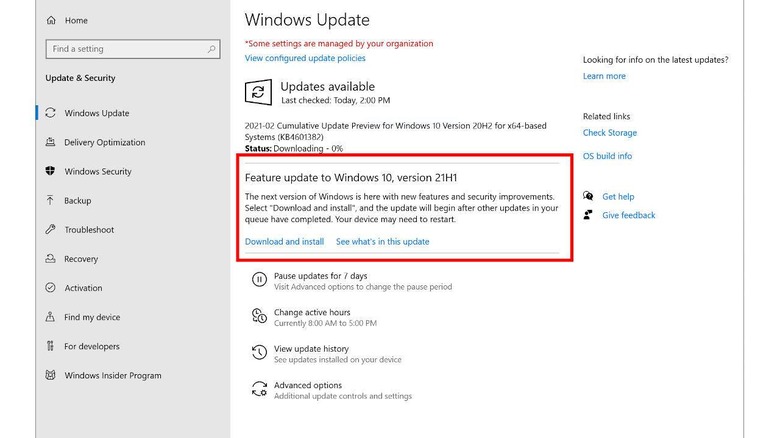Click the Advanced options gear-arrows icon

point(259,389)
